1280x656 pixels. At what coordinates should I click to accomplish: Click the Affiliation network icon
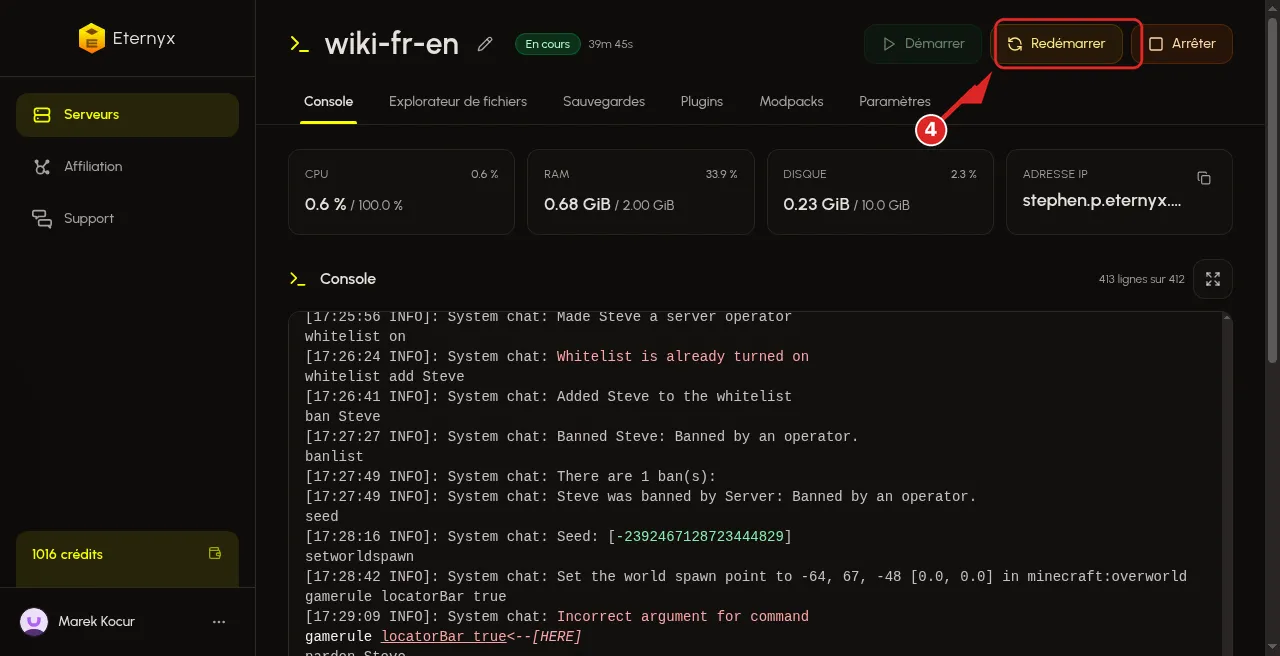42,167
